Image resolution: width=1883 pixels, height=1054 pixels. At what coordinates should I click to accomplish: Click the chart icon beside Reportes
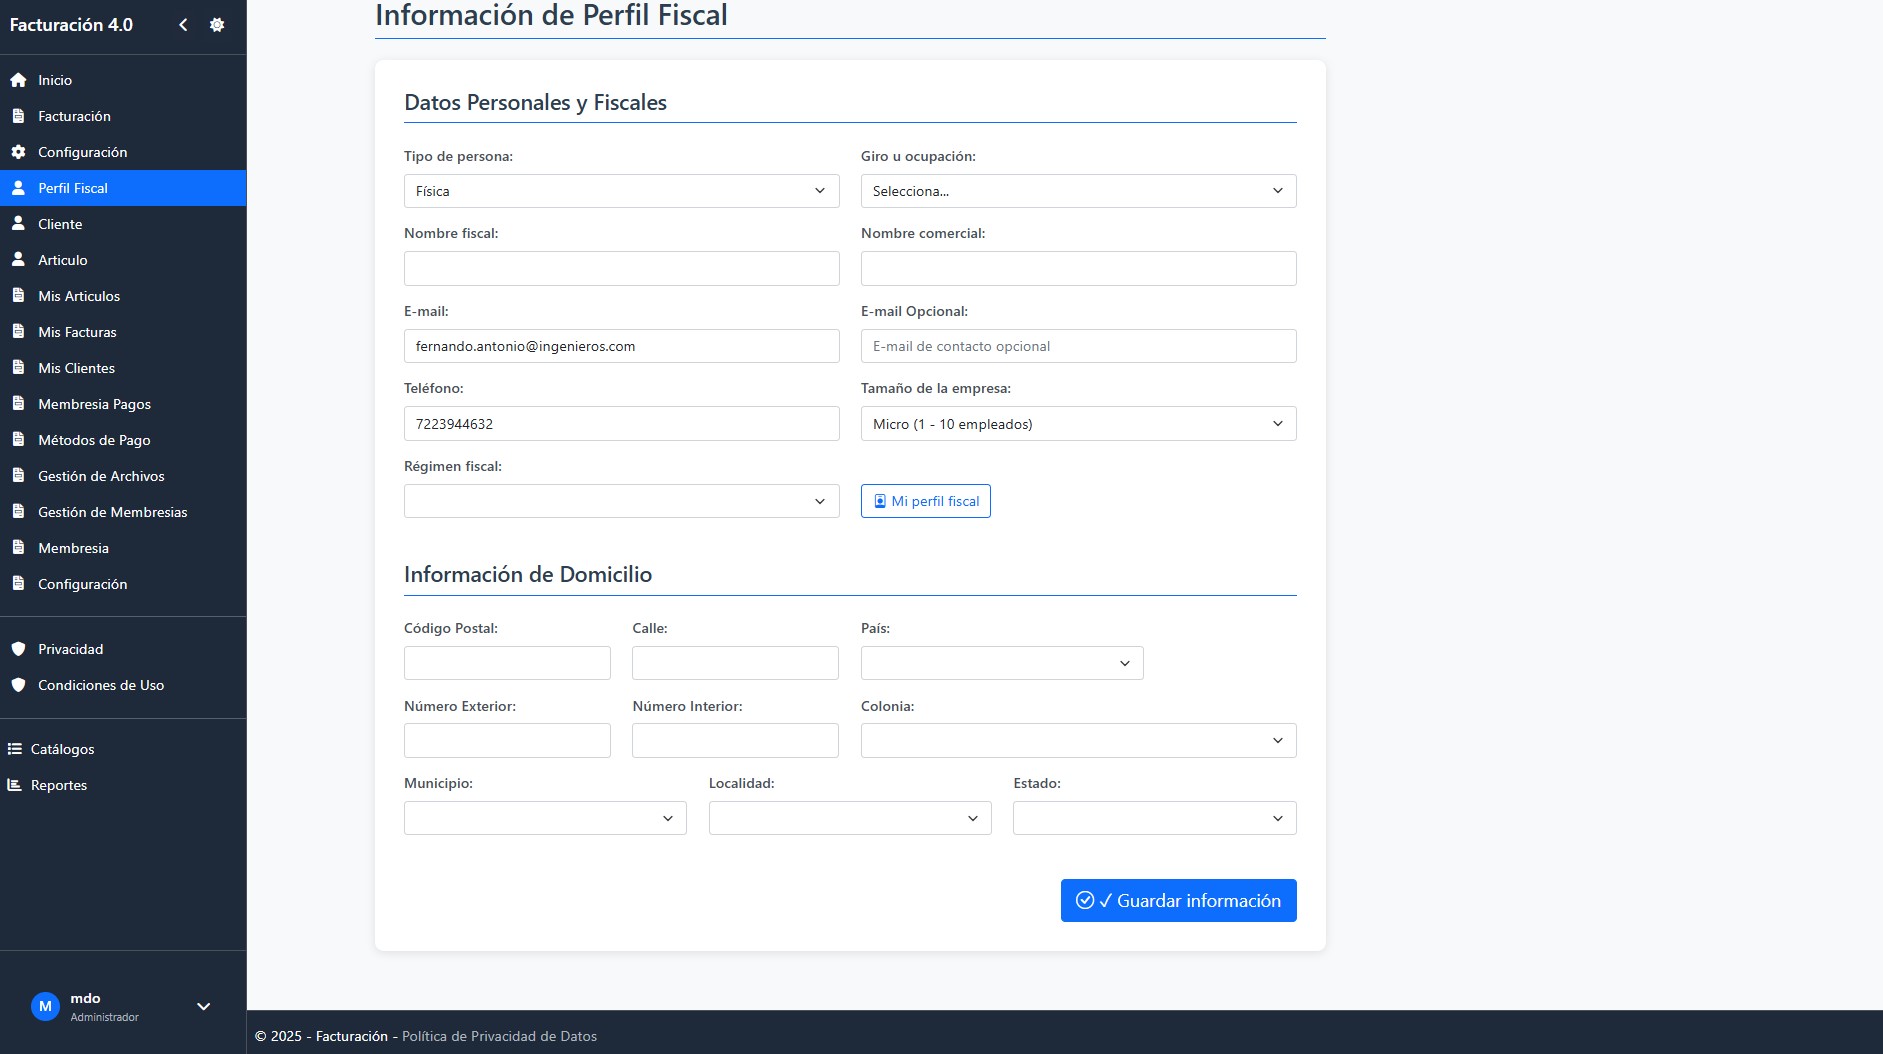tap(15, 785)
